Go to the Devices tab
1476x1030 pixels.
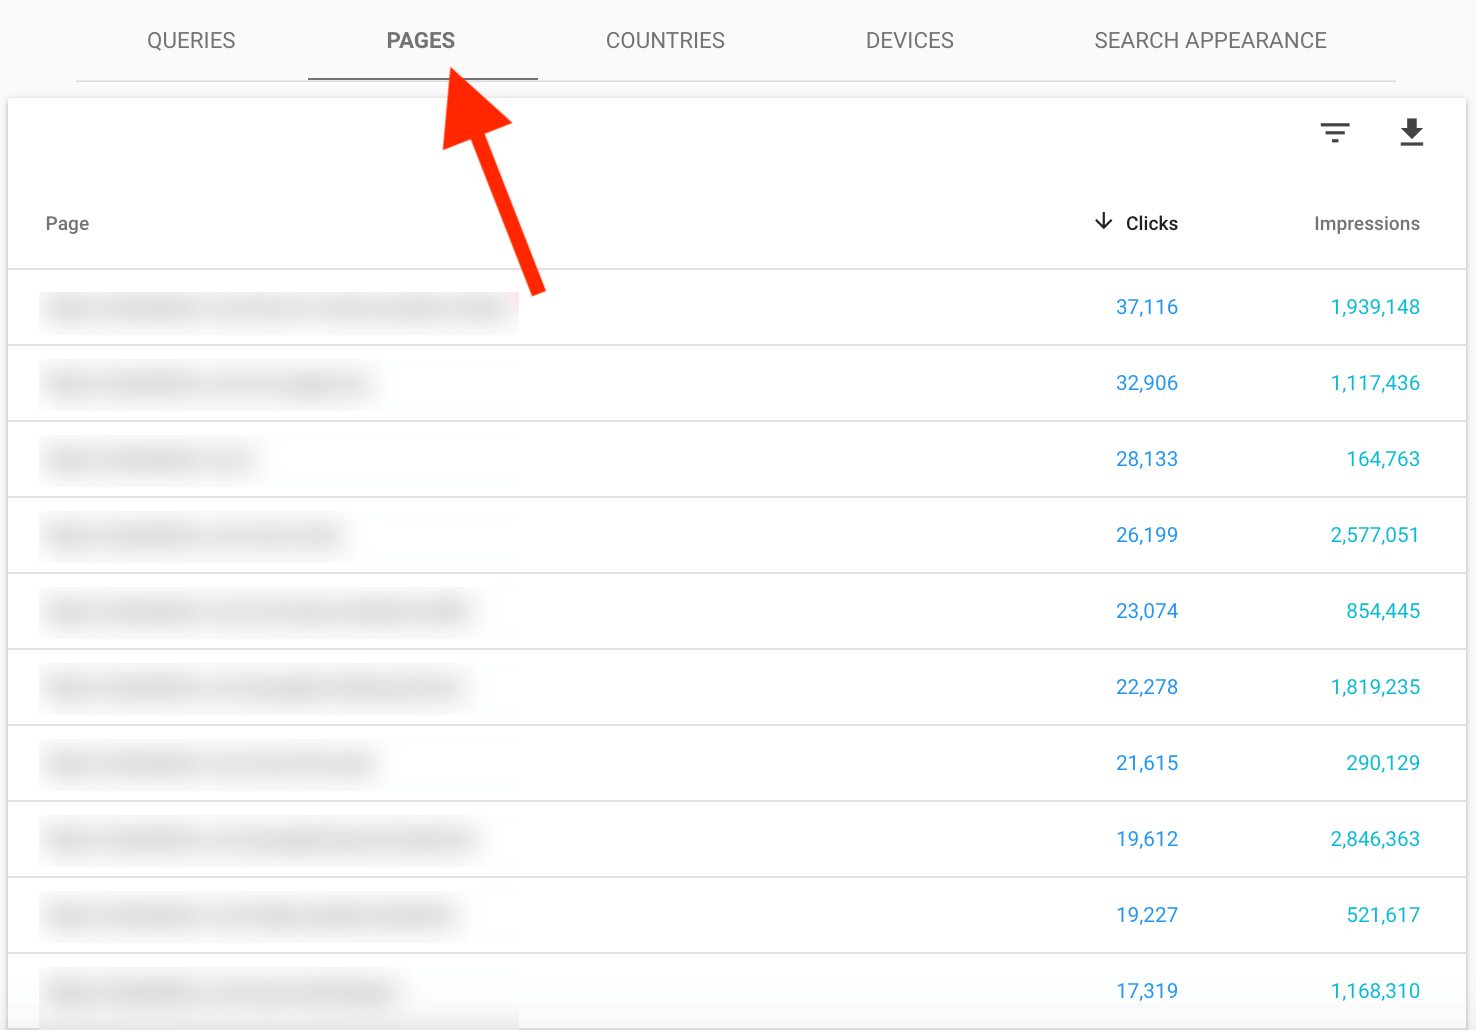point(910,41)
